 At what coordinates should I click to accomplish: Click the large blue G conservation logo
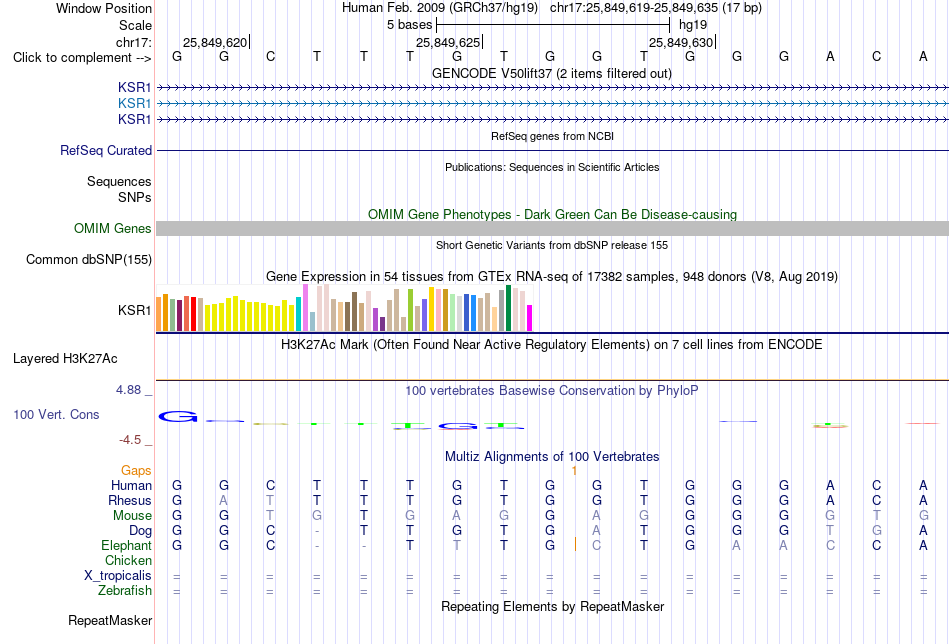coord(178,416)
